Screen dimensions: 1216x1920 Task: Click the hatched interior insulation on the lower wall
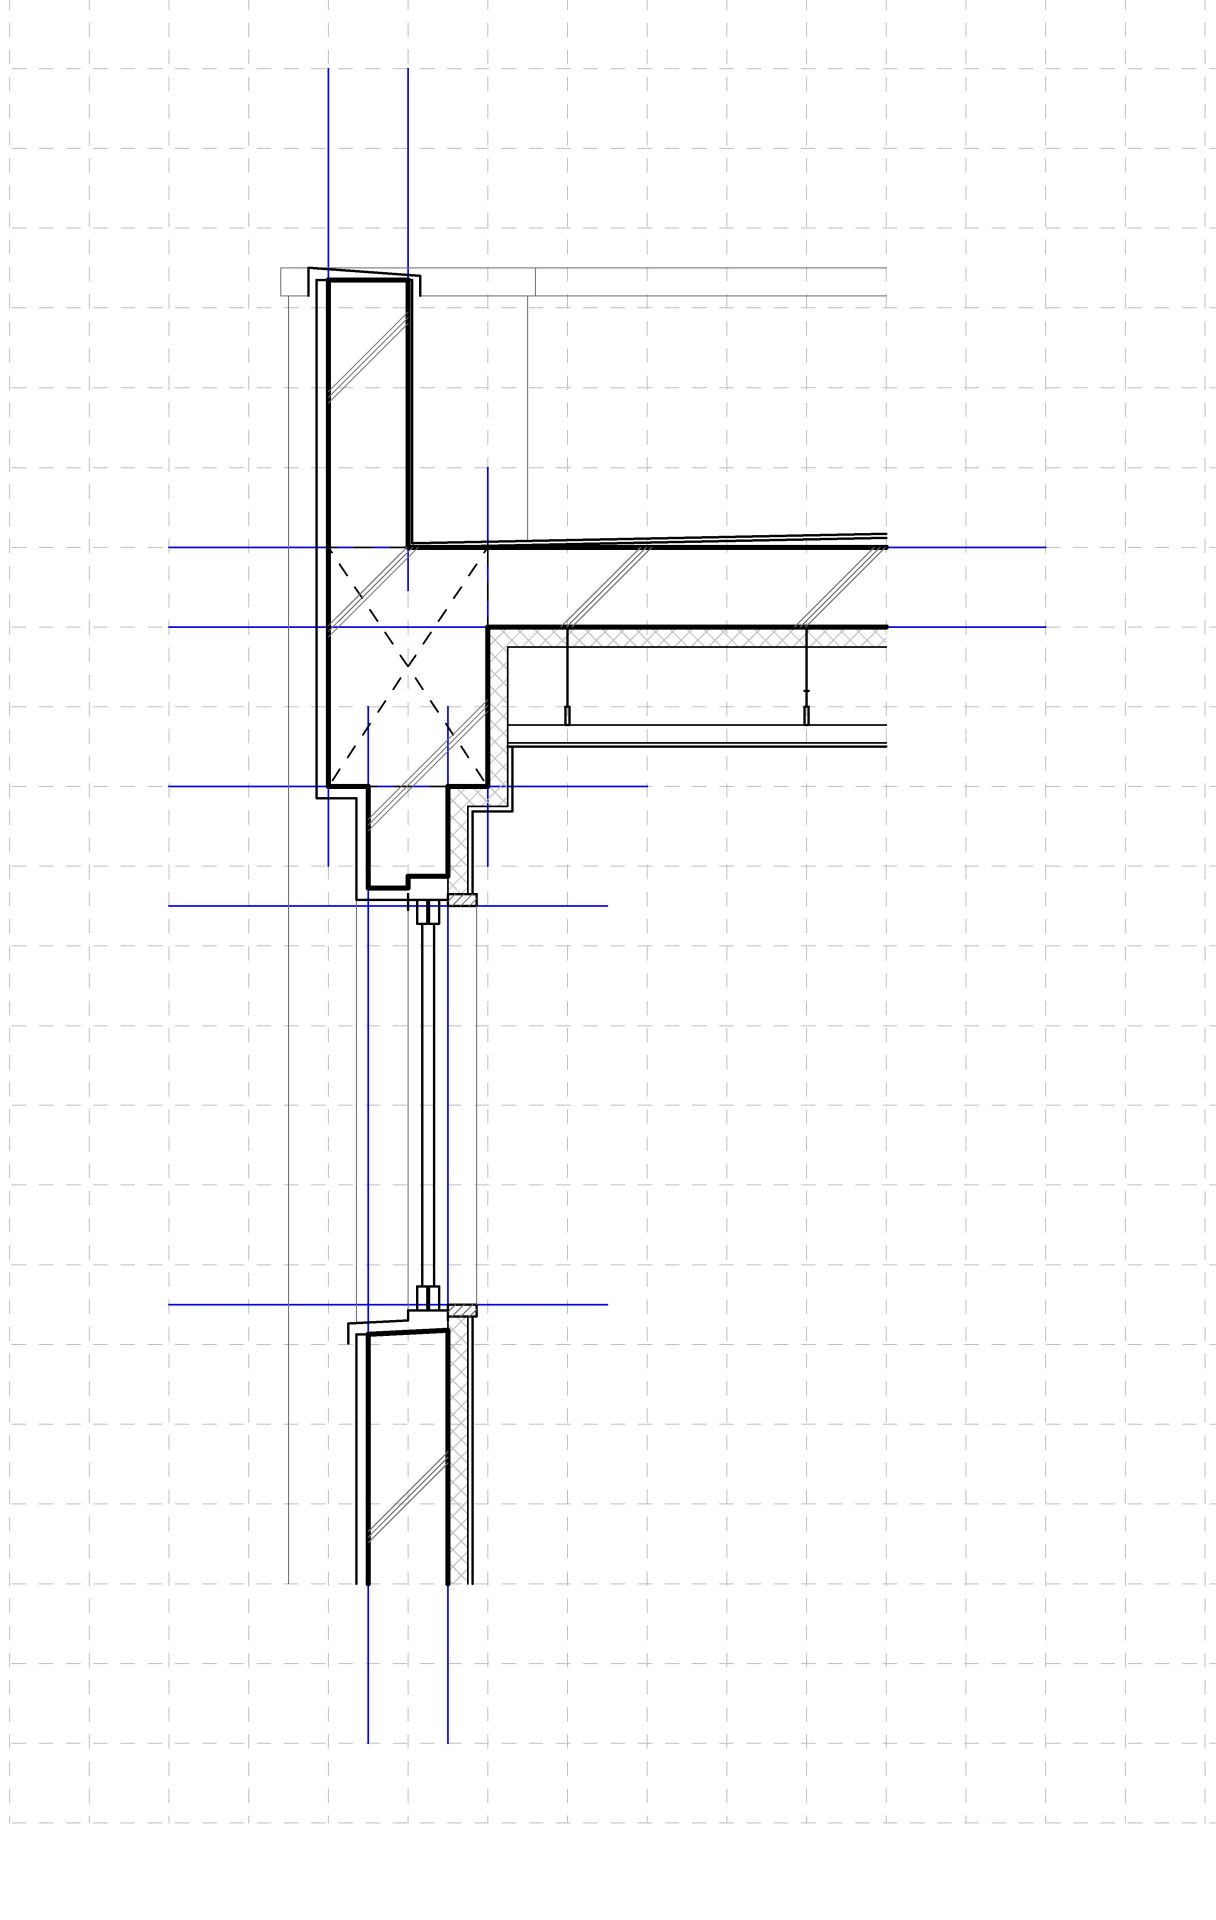pyautogui.click(x=459, y=1460)
